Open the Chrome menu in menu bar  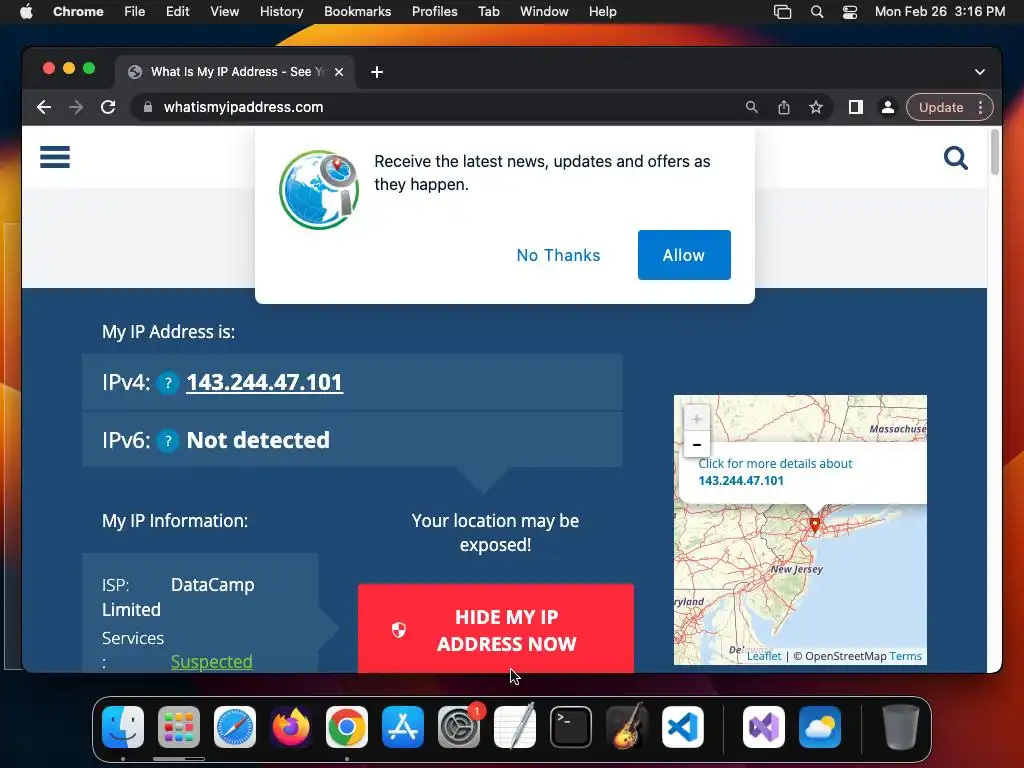78,11
